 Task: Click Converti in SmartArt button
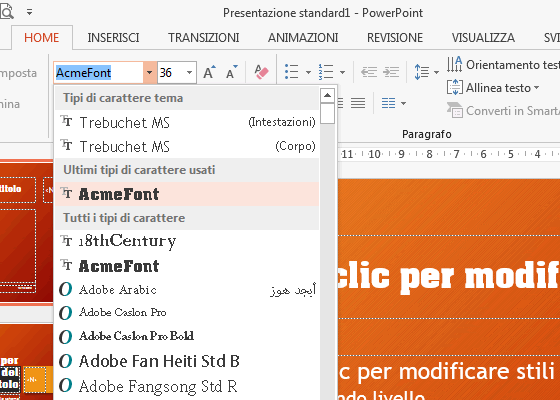point(503,110)
